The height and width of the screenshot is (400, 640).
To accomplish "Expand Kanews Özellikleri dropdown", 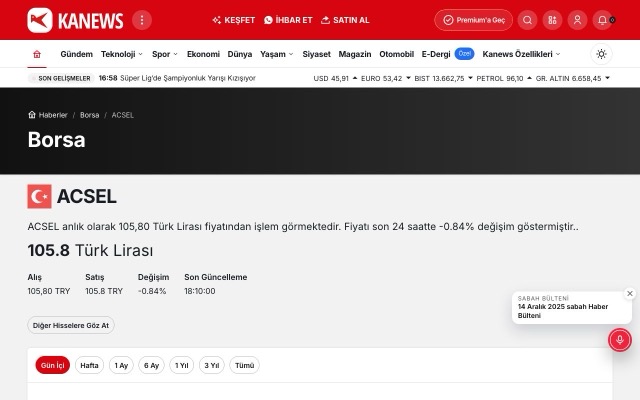I will pos(521,54).
